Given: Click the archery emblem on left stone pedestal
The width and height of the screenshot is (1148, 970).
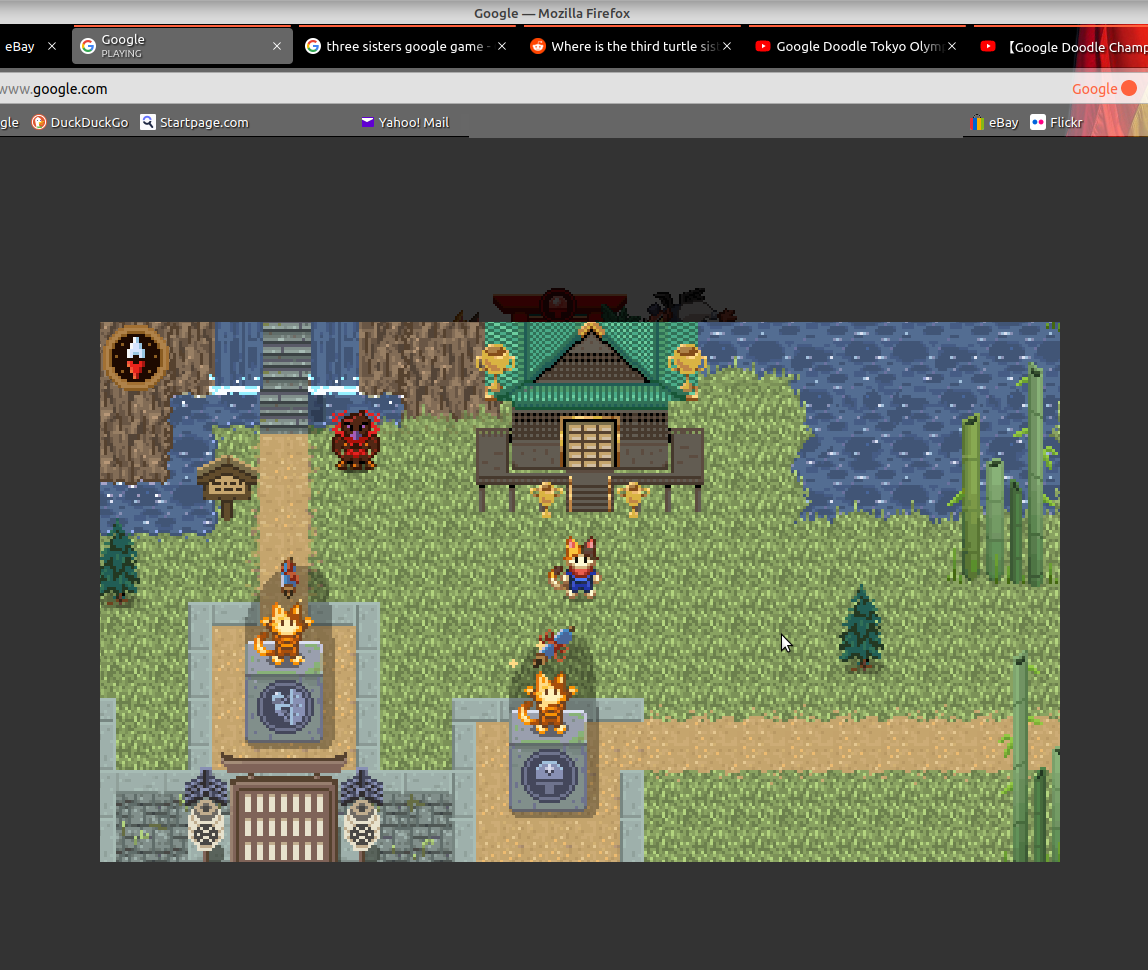Looking at the screenshot, I should click(285, 706).
